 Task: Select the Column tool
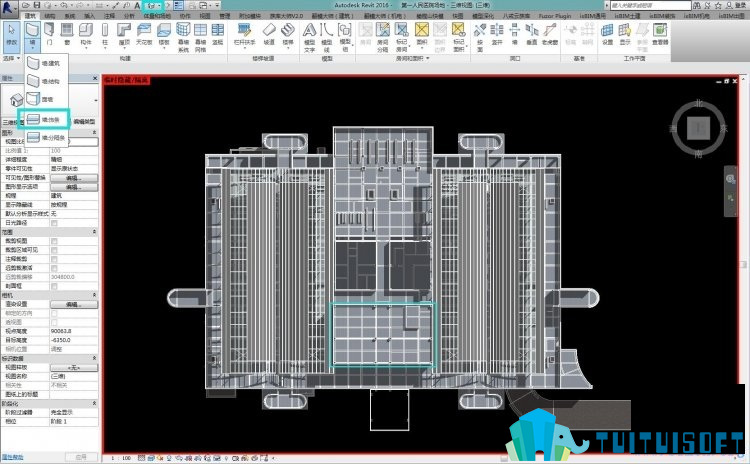105,35
